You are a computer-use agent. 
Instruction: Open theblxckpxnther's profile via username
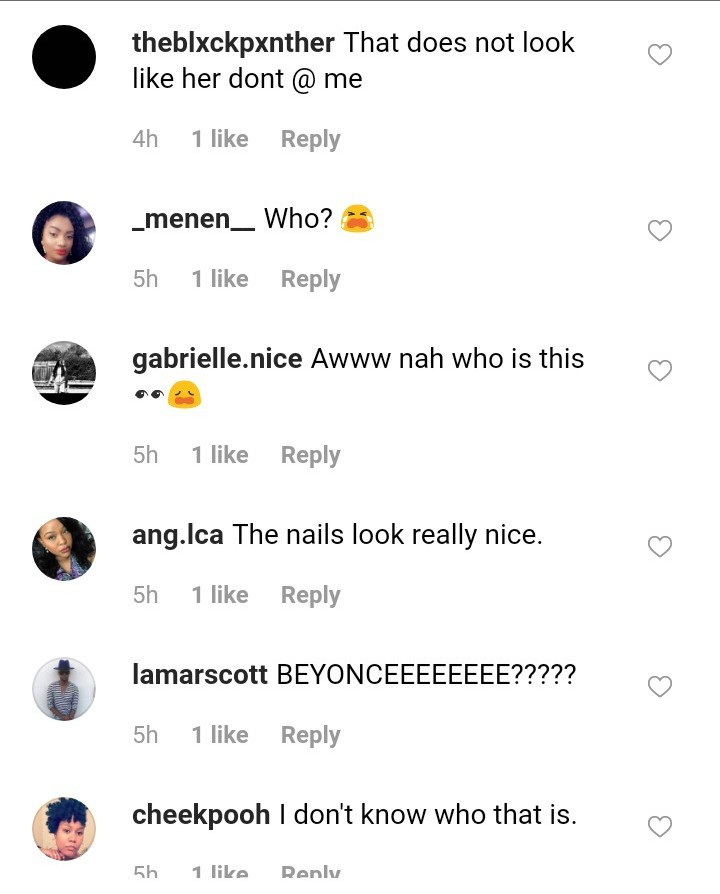233,43
